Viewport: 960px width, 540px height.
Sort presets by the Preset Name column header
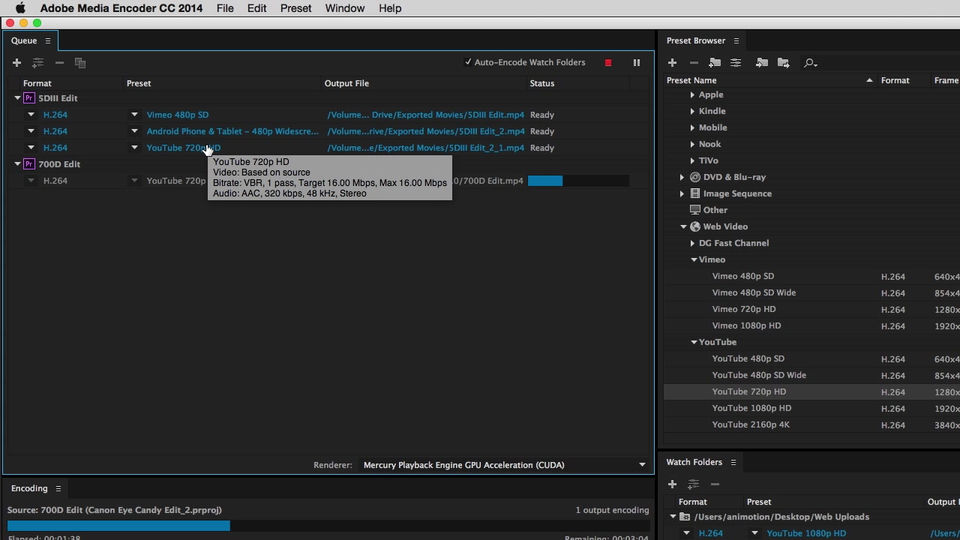[x=691, y=80]
